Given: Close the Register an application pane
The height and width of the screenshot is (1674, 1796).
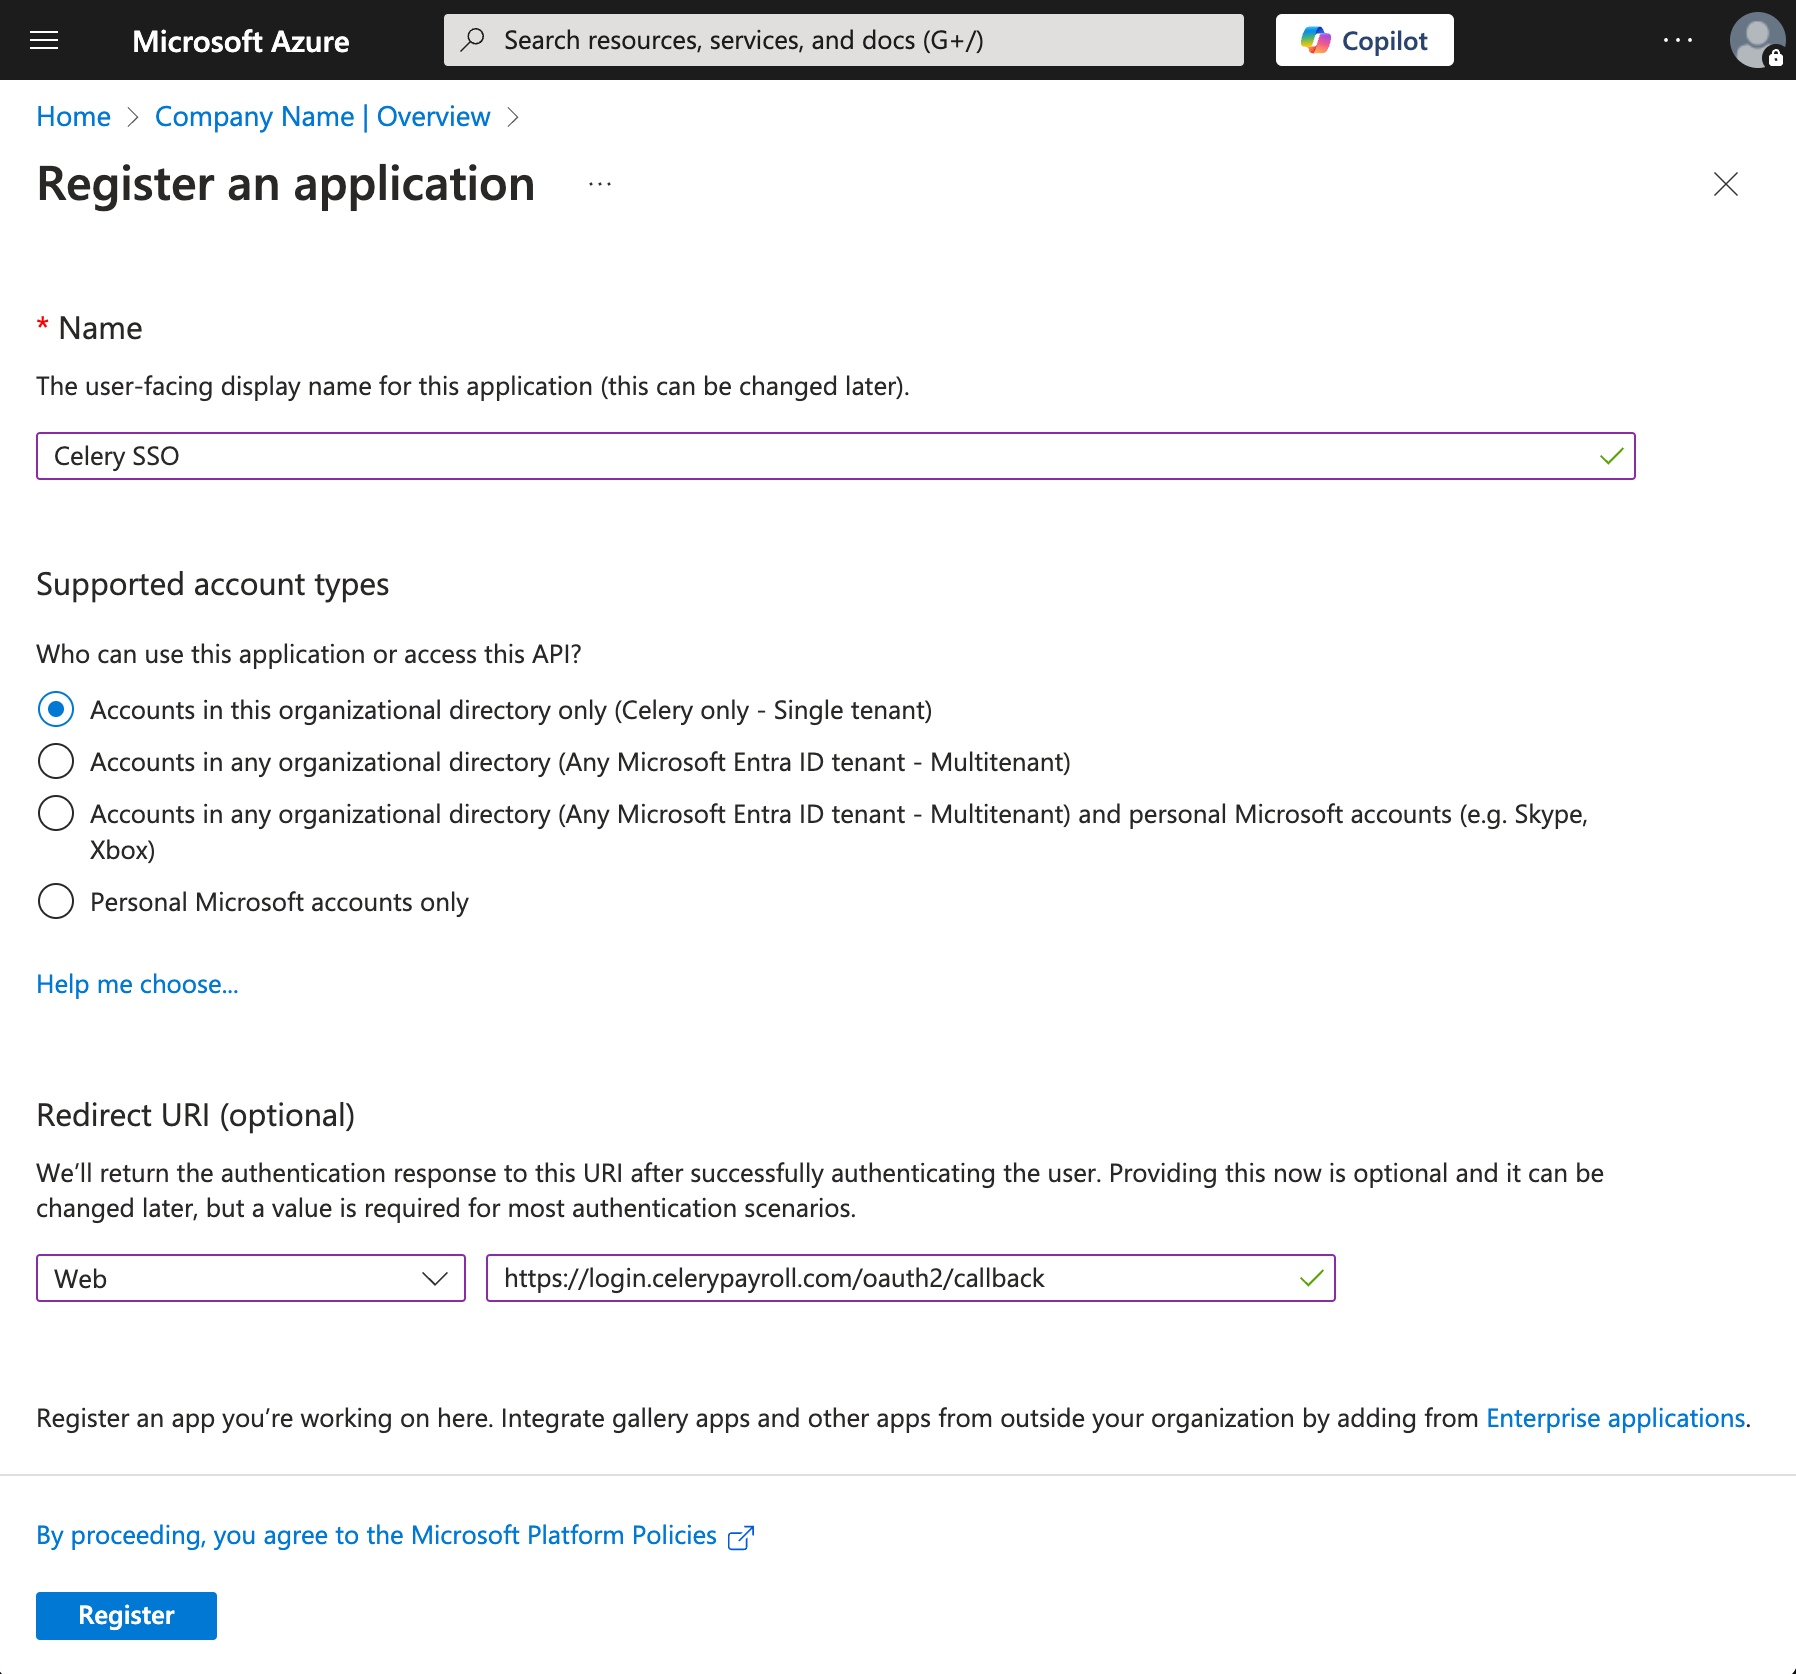Looking at the screenshot, I should tap(1726, 184).
